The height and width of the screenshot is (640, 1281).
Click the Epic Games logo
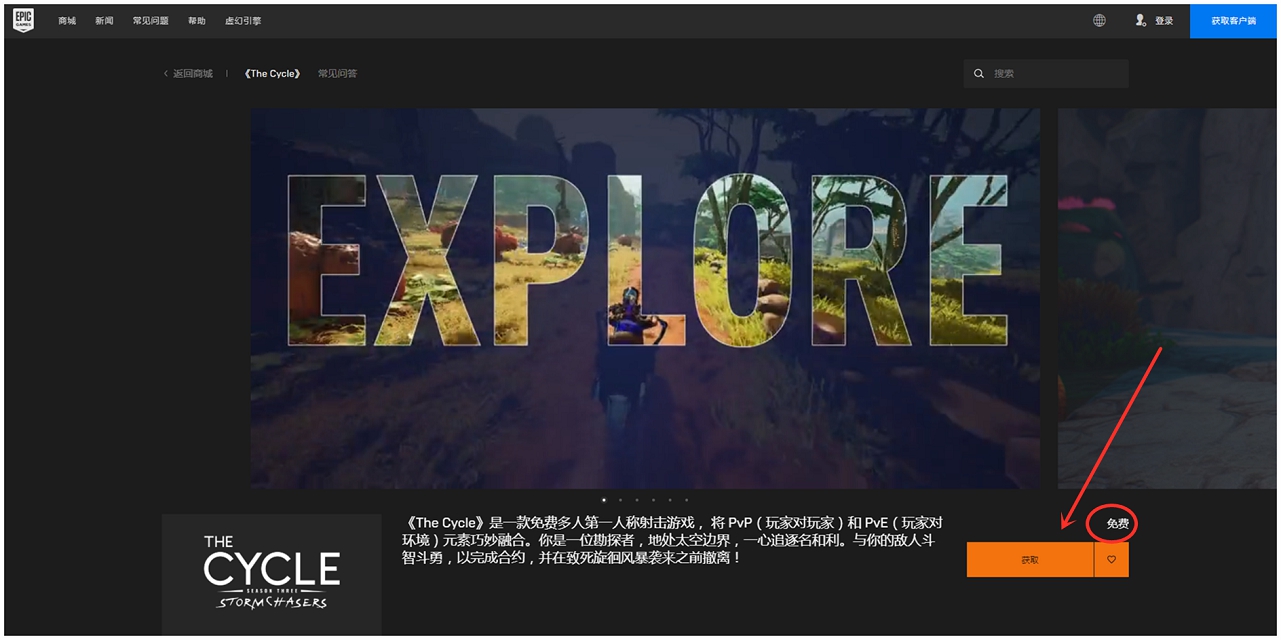pyautogui.click(x=22, y=20)
